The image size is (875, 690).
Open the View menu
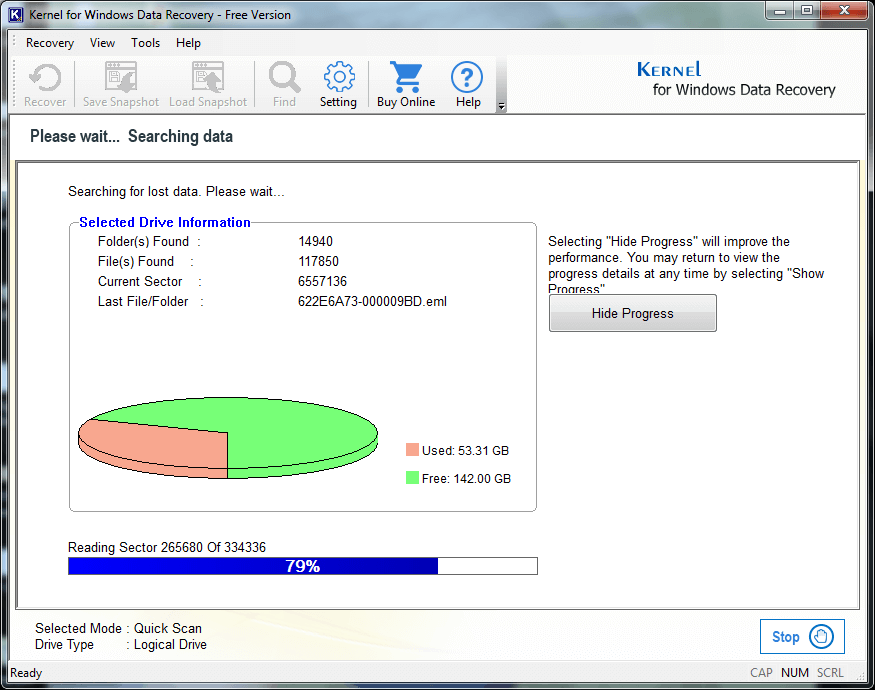click(x=102, y=43)
